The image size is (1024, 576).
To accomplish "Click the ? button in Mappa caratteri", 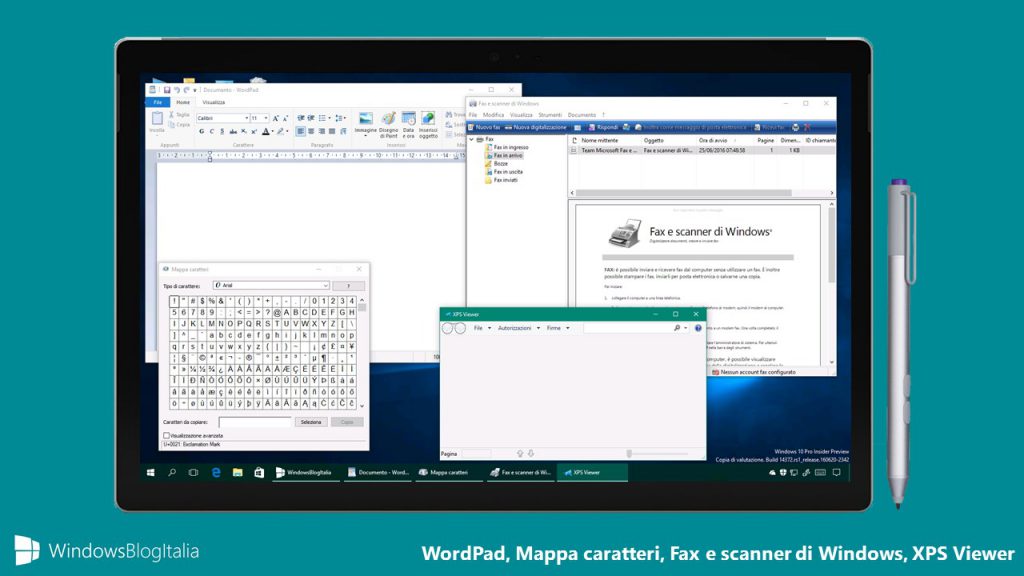I will (x=348, y=285).
